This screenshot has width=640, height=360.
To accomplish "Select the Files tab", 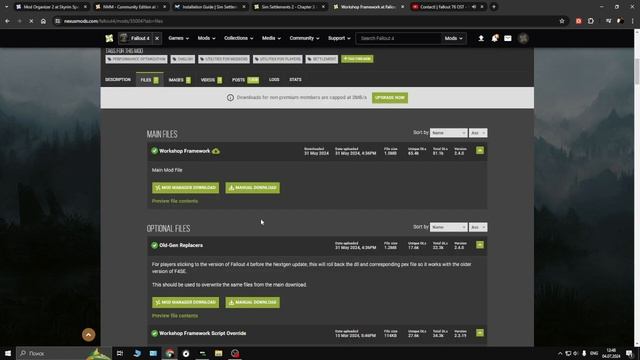I will coord(149,80).
